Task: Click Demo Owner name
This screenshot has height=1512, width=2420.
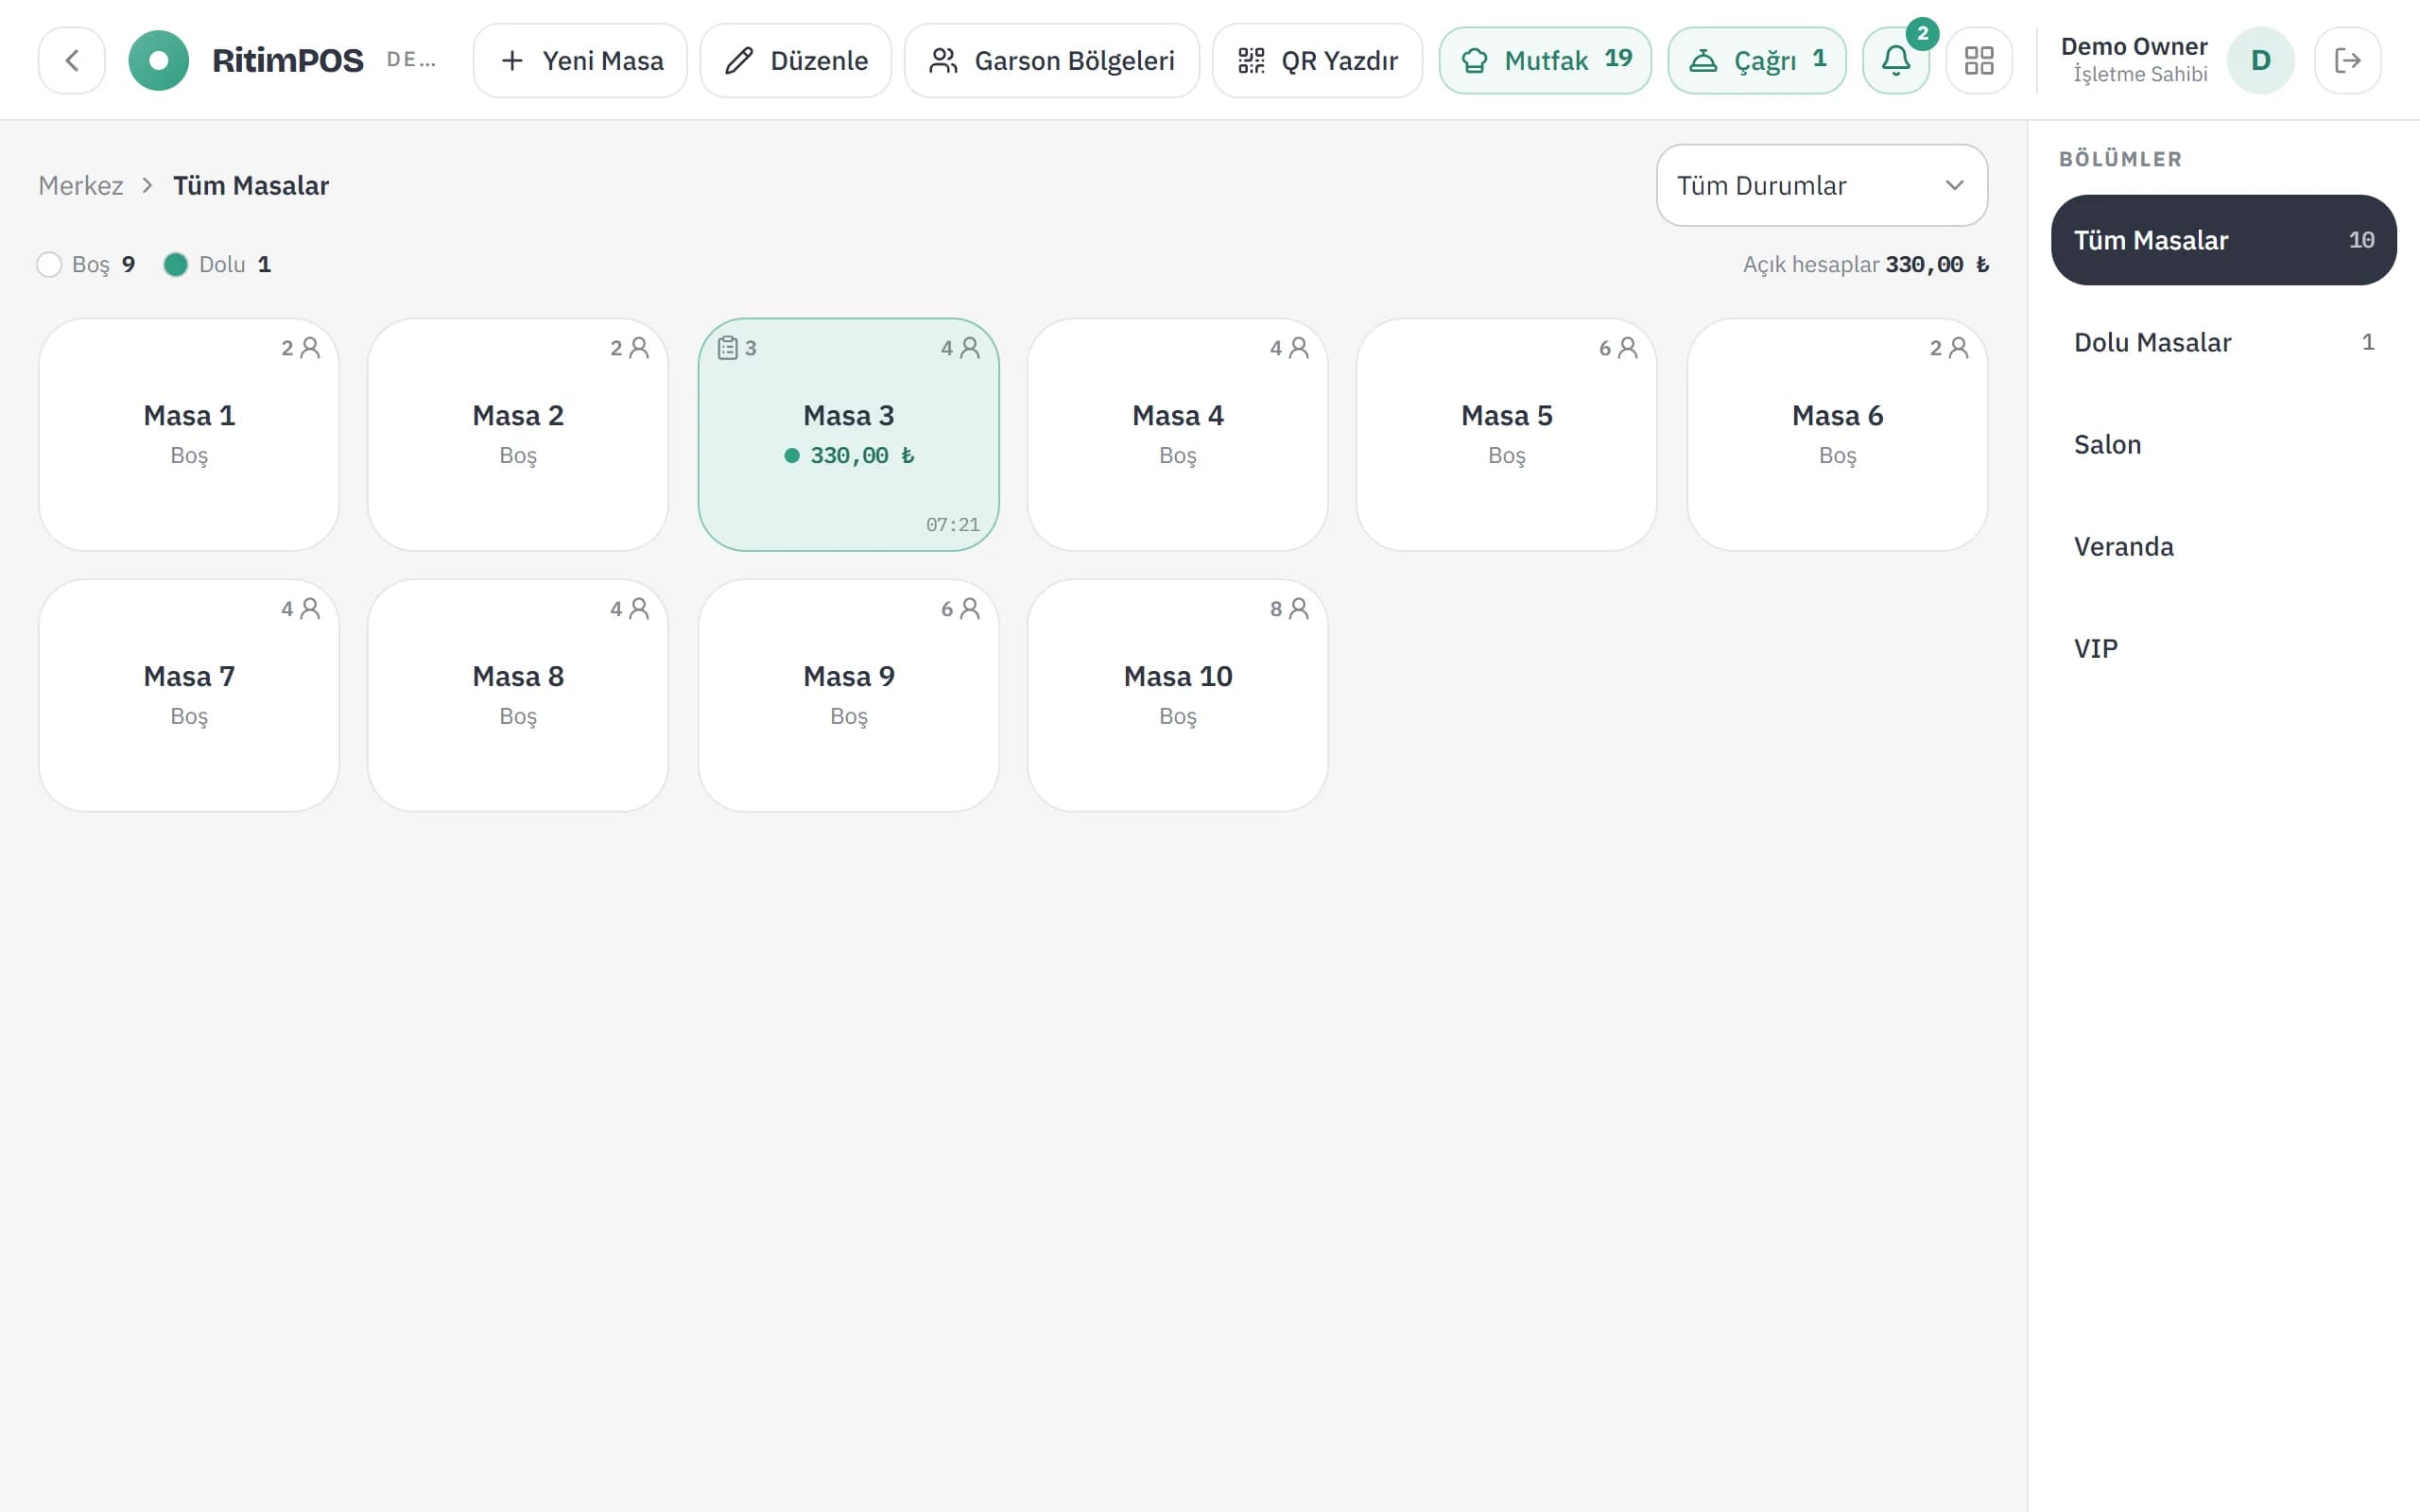Action: coord(2134,46)
